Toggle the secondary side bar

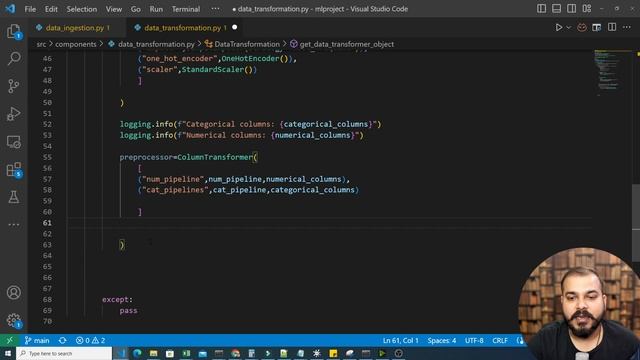(571, 9)
